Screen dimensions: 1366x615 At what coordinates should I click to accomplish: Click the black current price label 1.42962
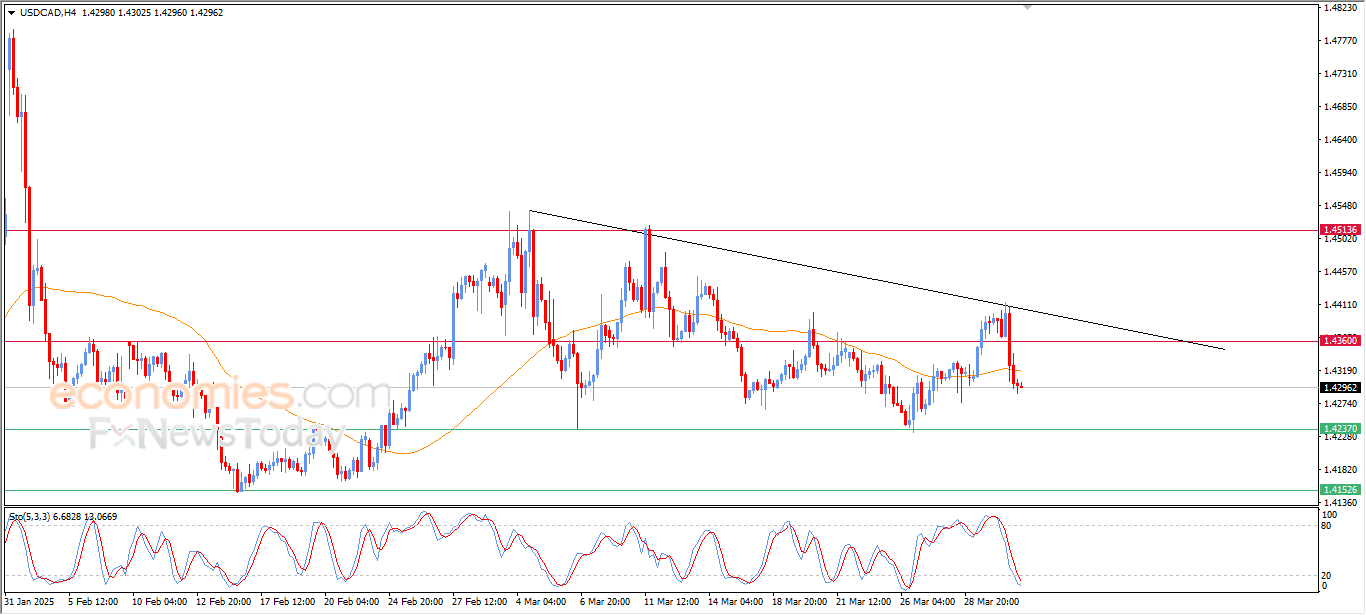pyautogui.click(x=1340, y=387)
